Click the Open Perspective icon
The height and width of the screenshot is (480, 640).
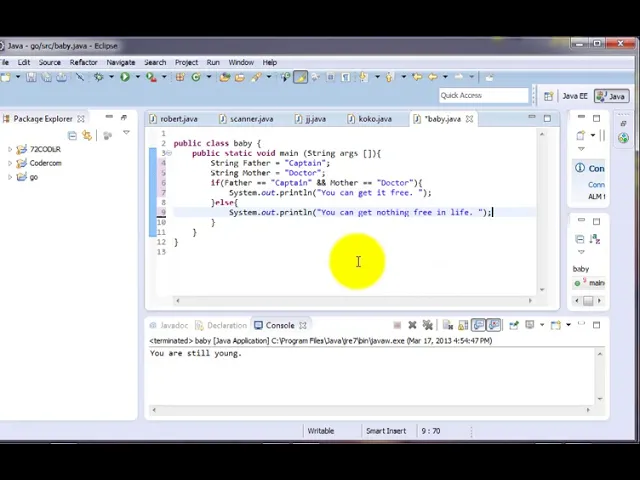coord(549,96)
